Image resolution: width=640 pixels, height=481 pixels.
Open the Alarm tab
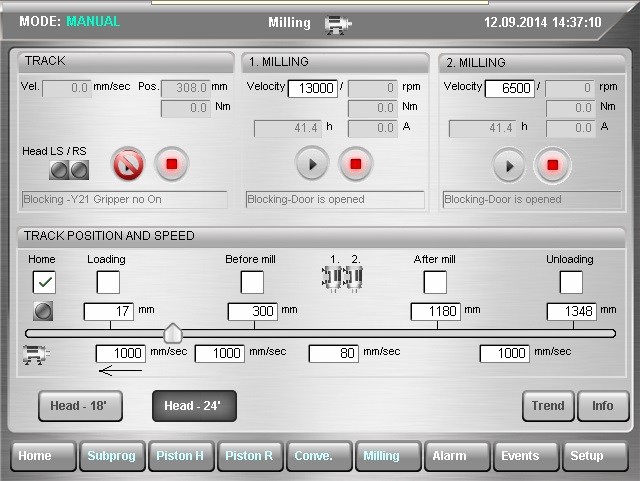tap(457, 456)
